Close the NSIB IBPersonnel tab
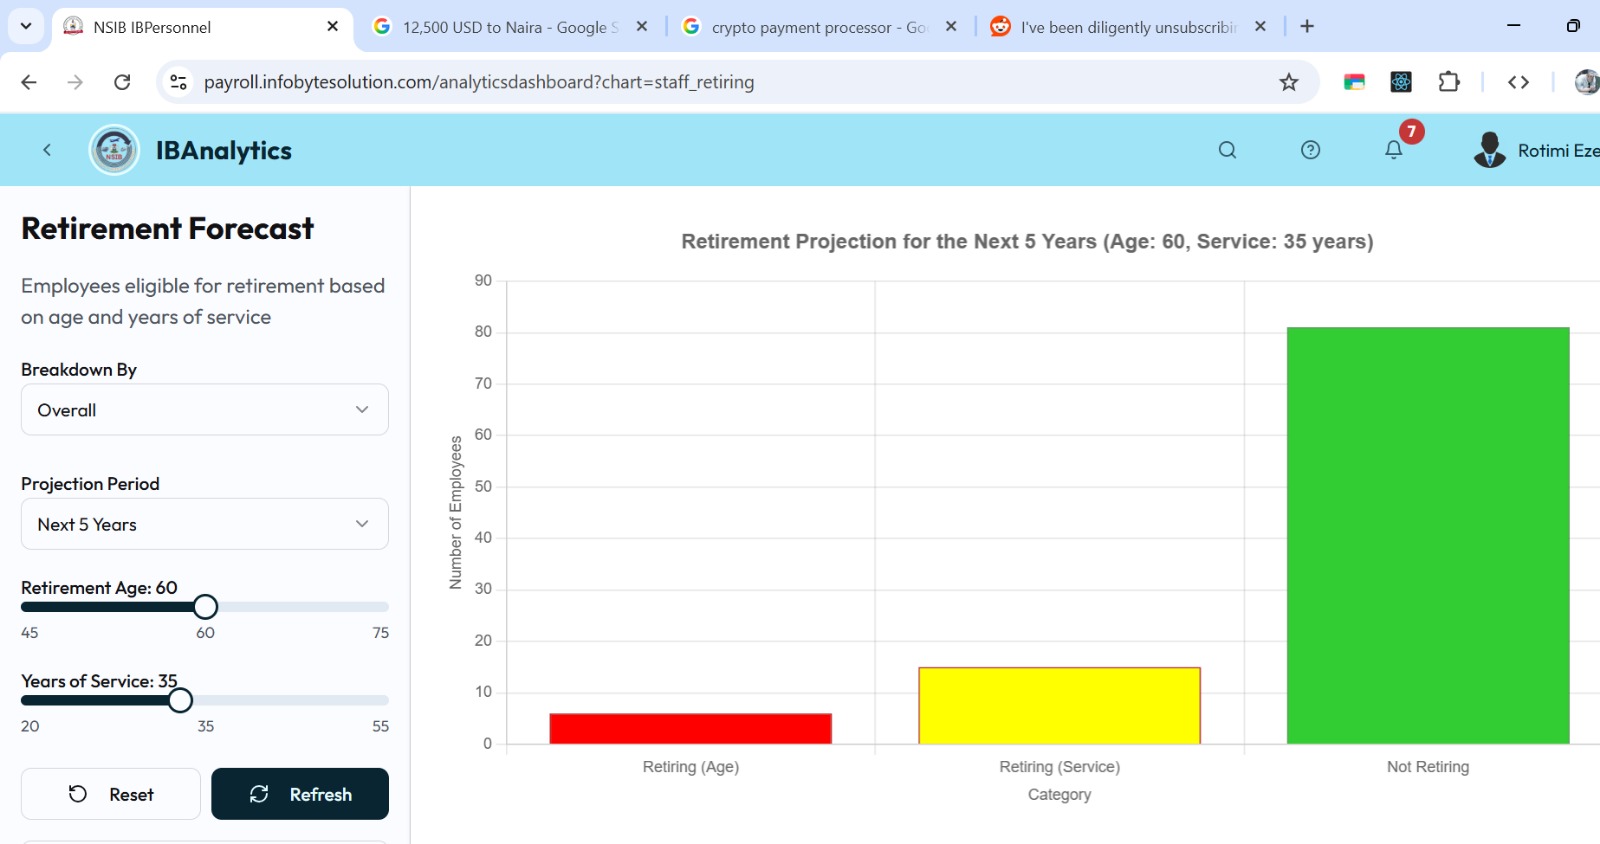Image resolution: width=1600 pixels, height=844 pixels. click(332, 27)
